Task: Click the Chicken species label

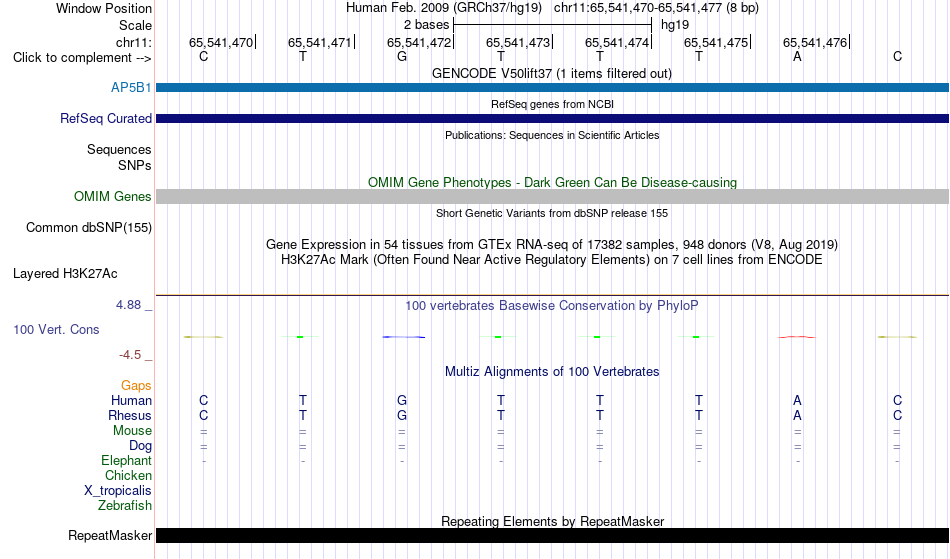Action: pos(128,475)
